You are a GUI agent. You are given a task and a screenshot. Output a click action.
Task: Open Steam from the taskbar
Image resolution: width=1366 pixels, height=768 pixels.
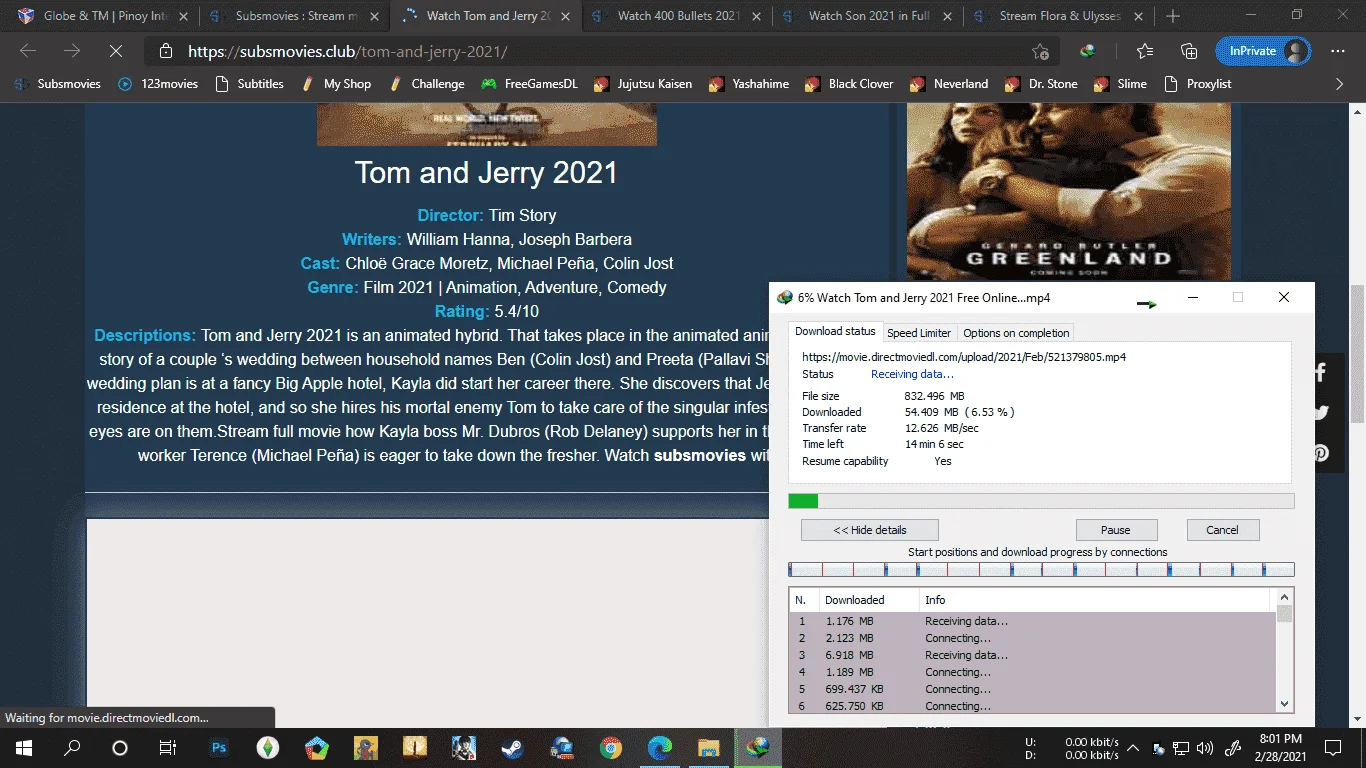513,747
